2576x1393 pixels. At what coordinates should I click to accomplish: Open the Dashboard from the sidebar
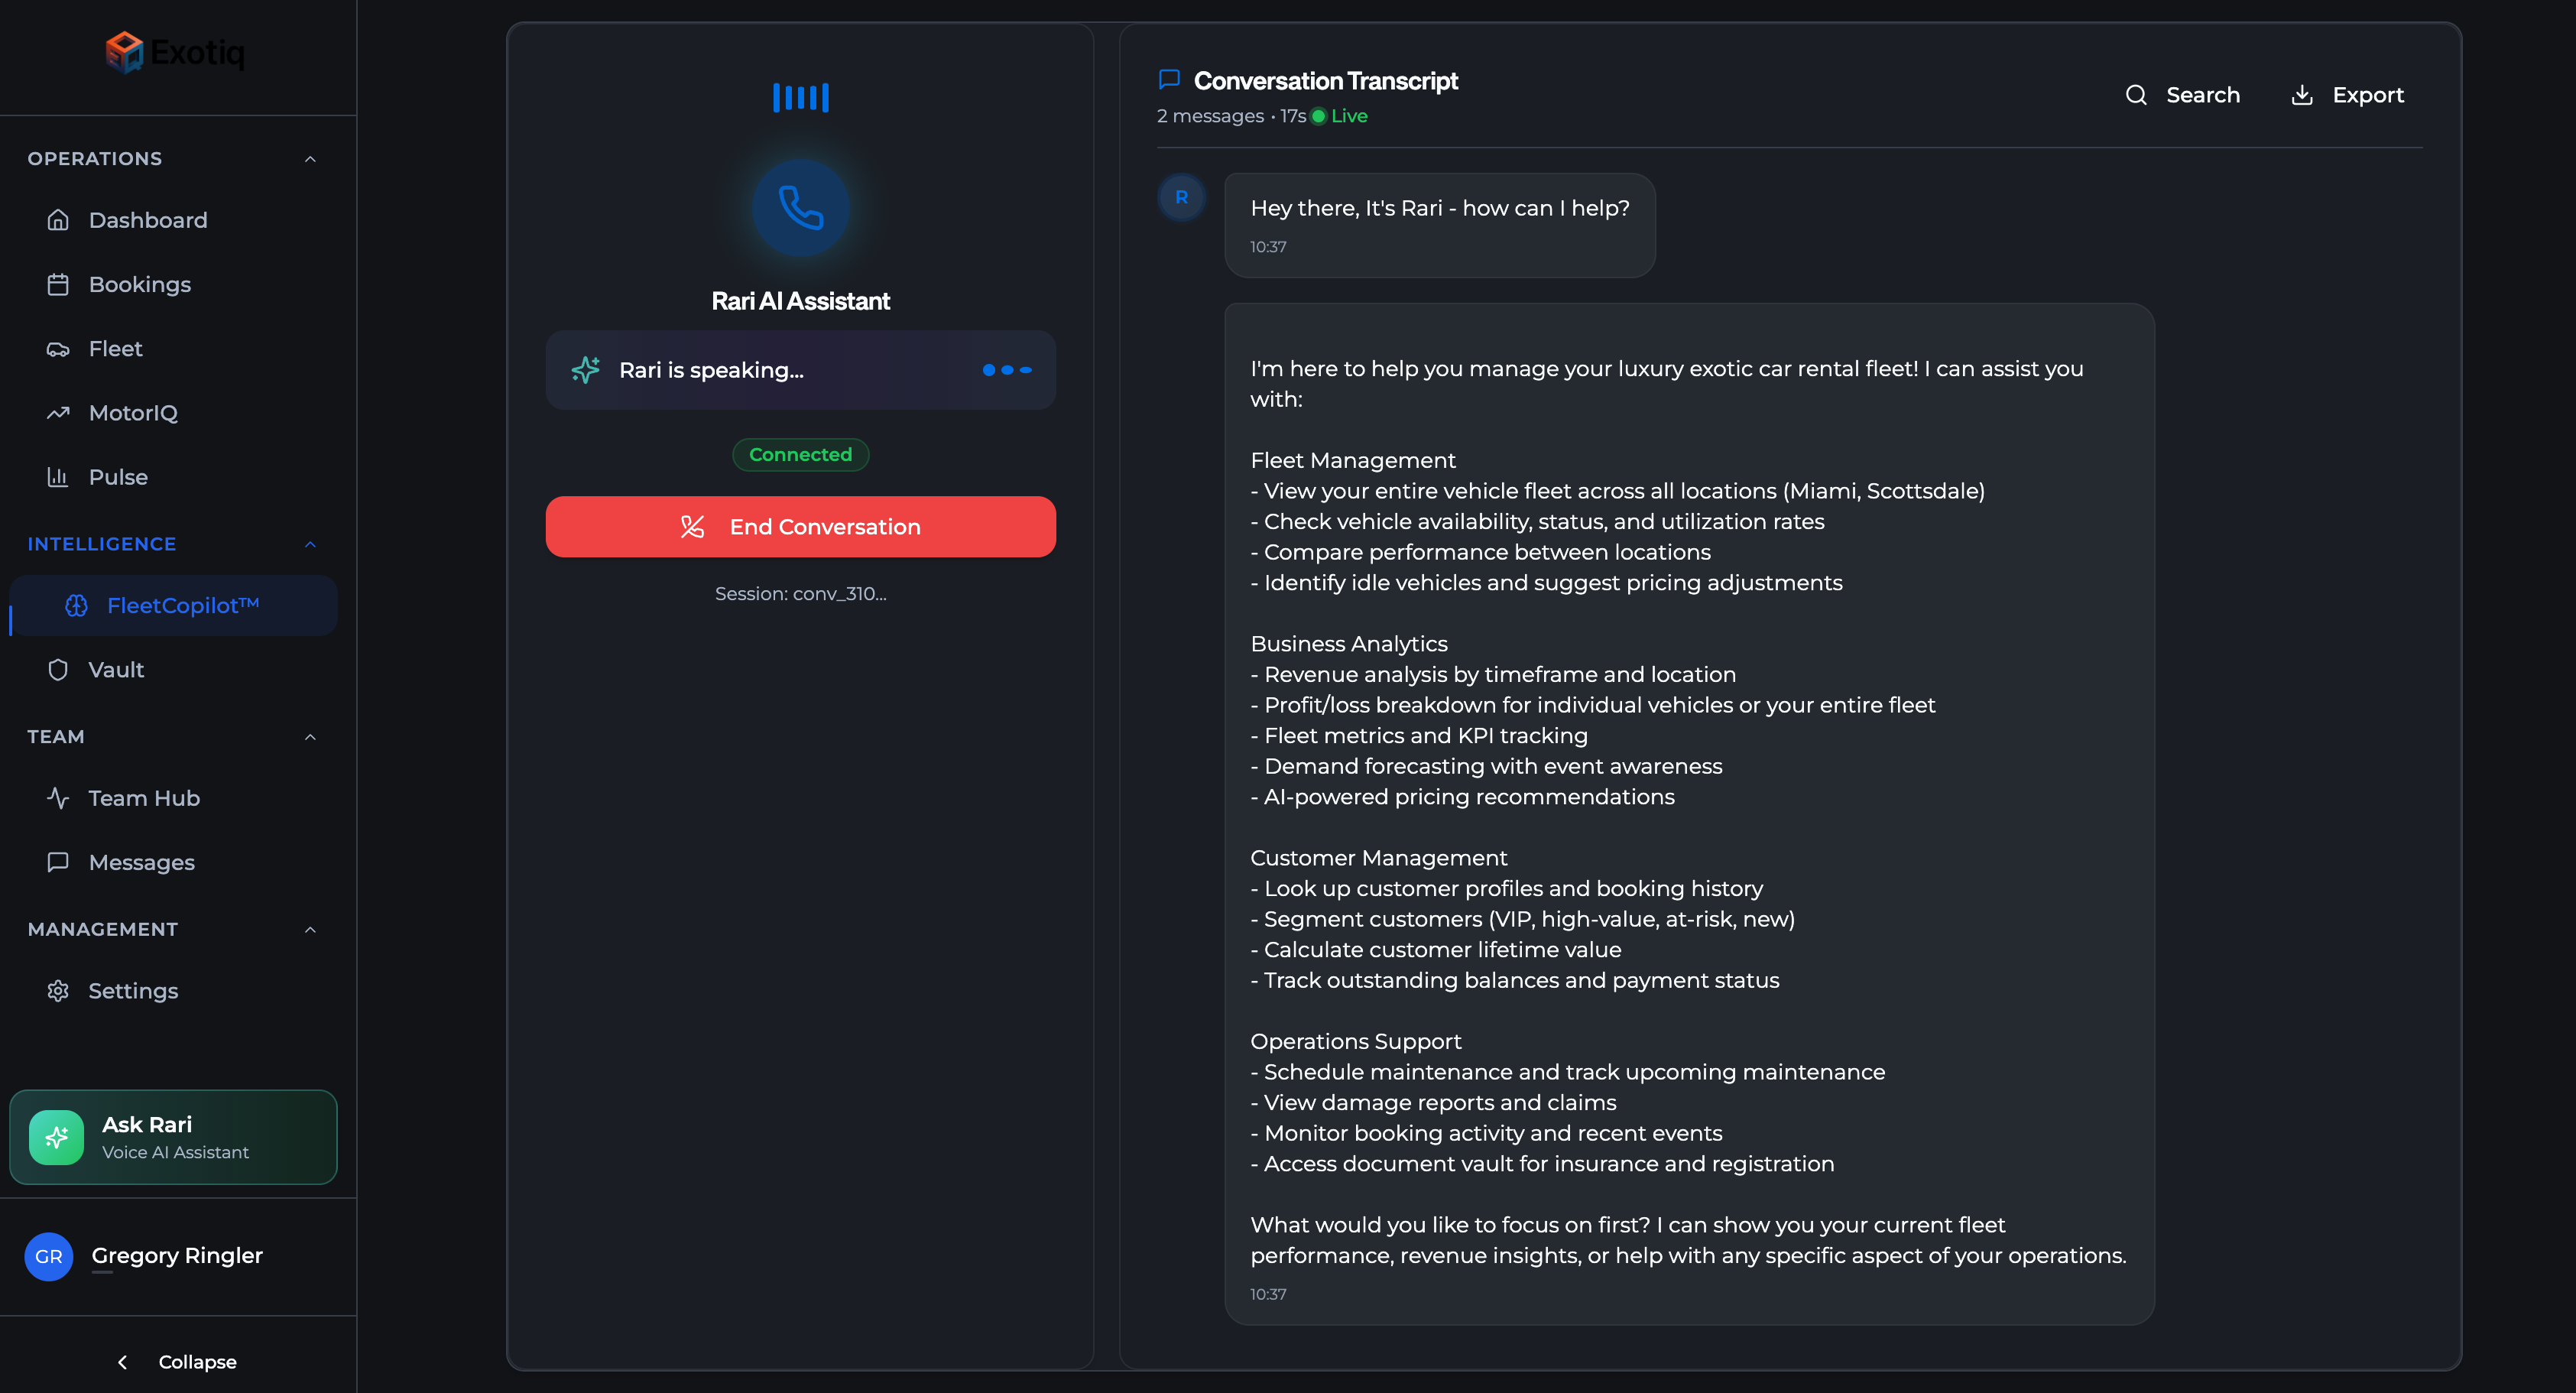[148, 220]
